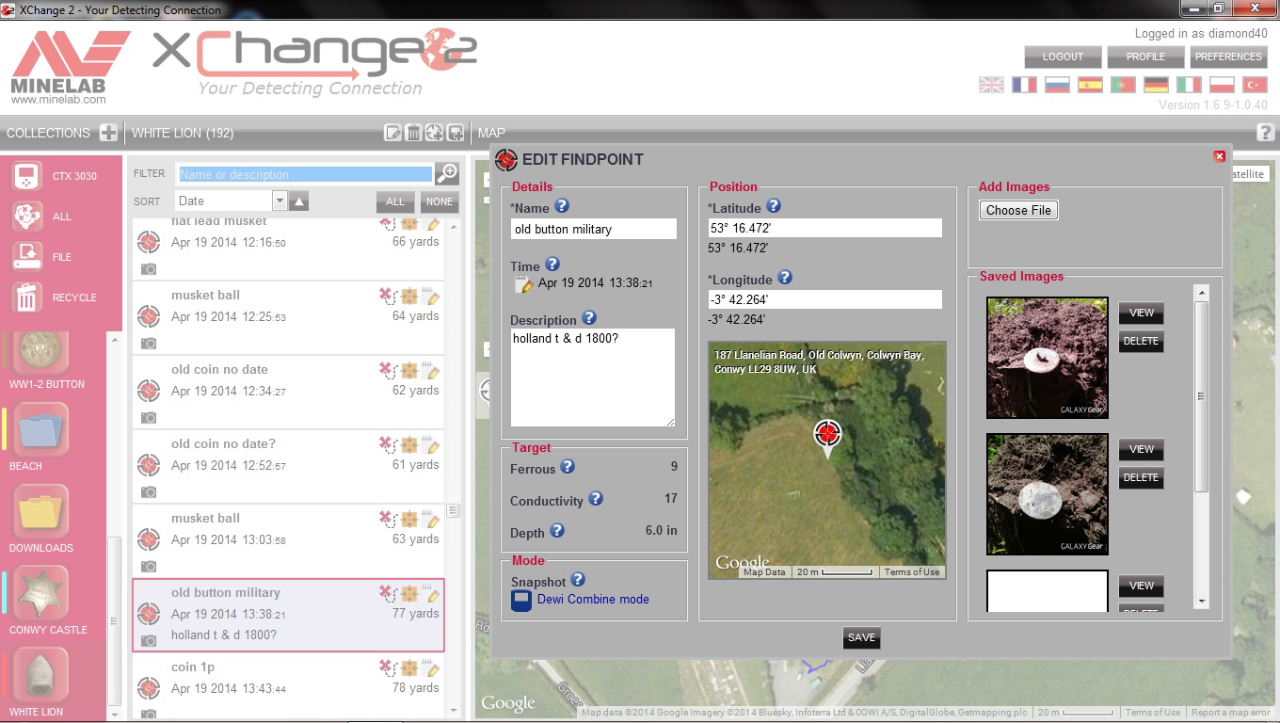Select Polish language flag
Viewport: 1280px width, 723px height.
click(x=1222, y=84)
